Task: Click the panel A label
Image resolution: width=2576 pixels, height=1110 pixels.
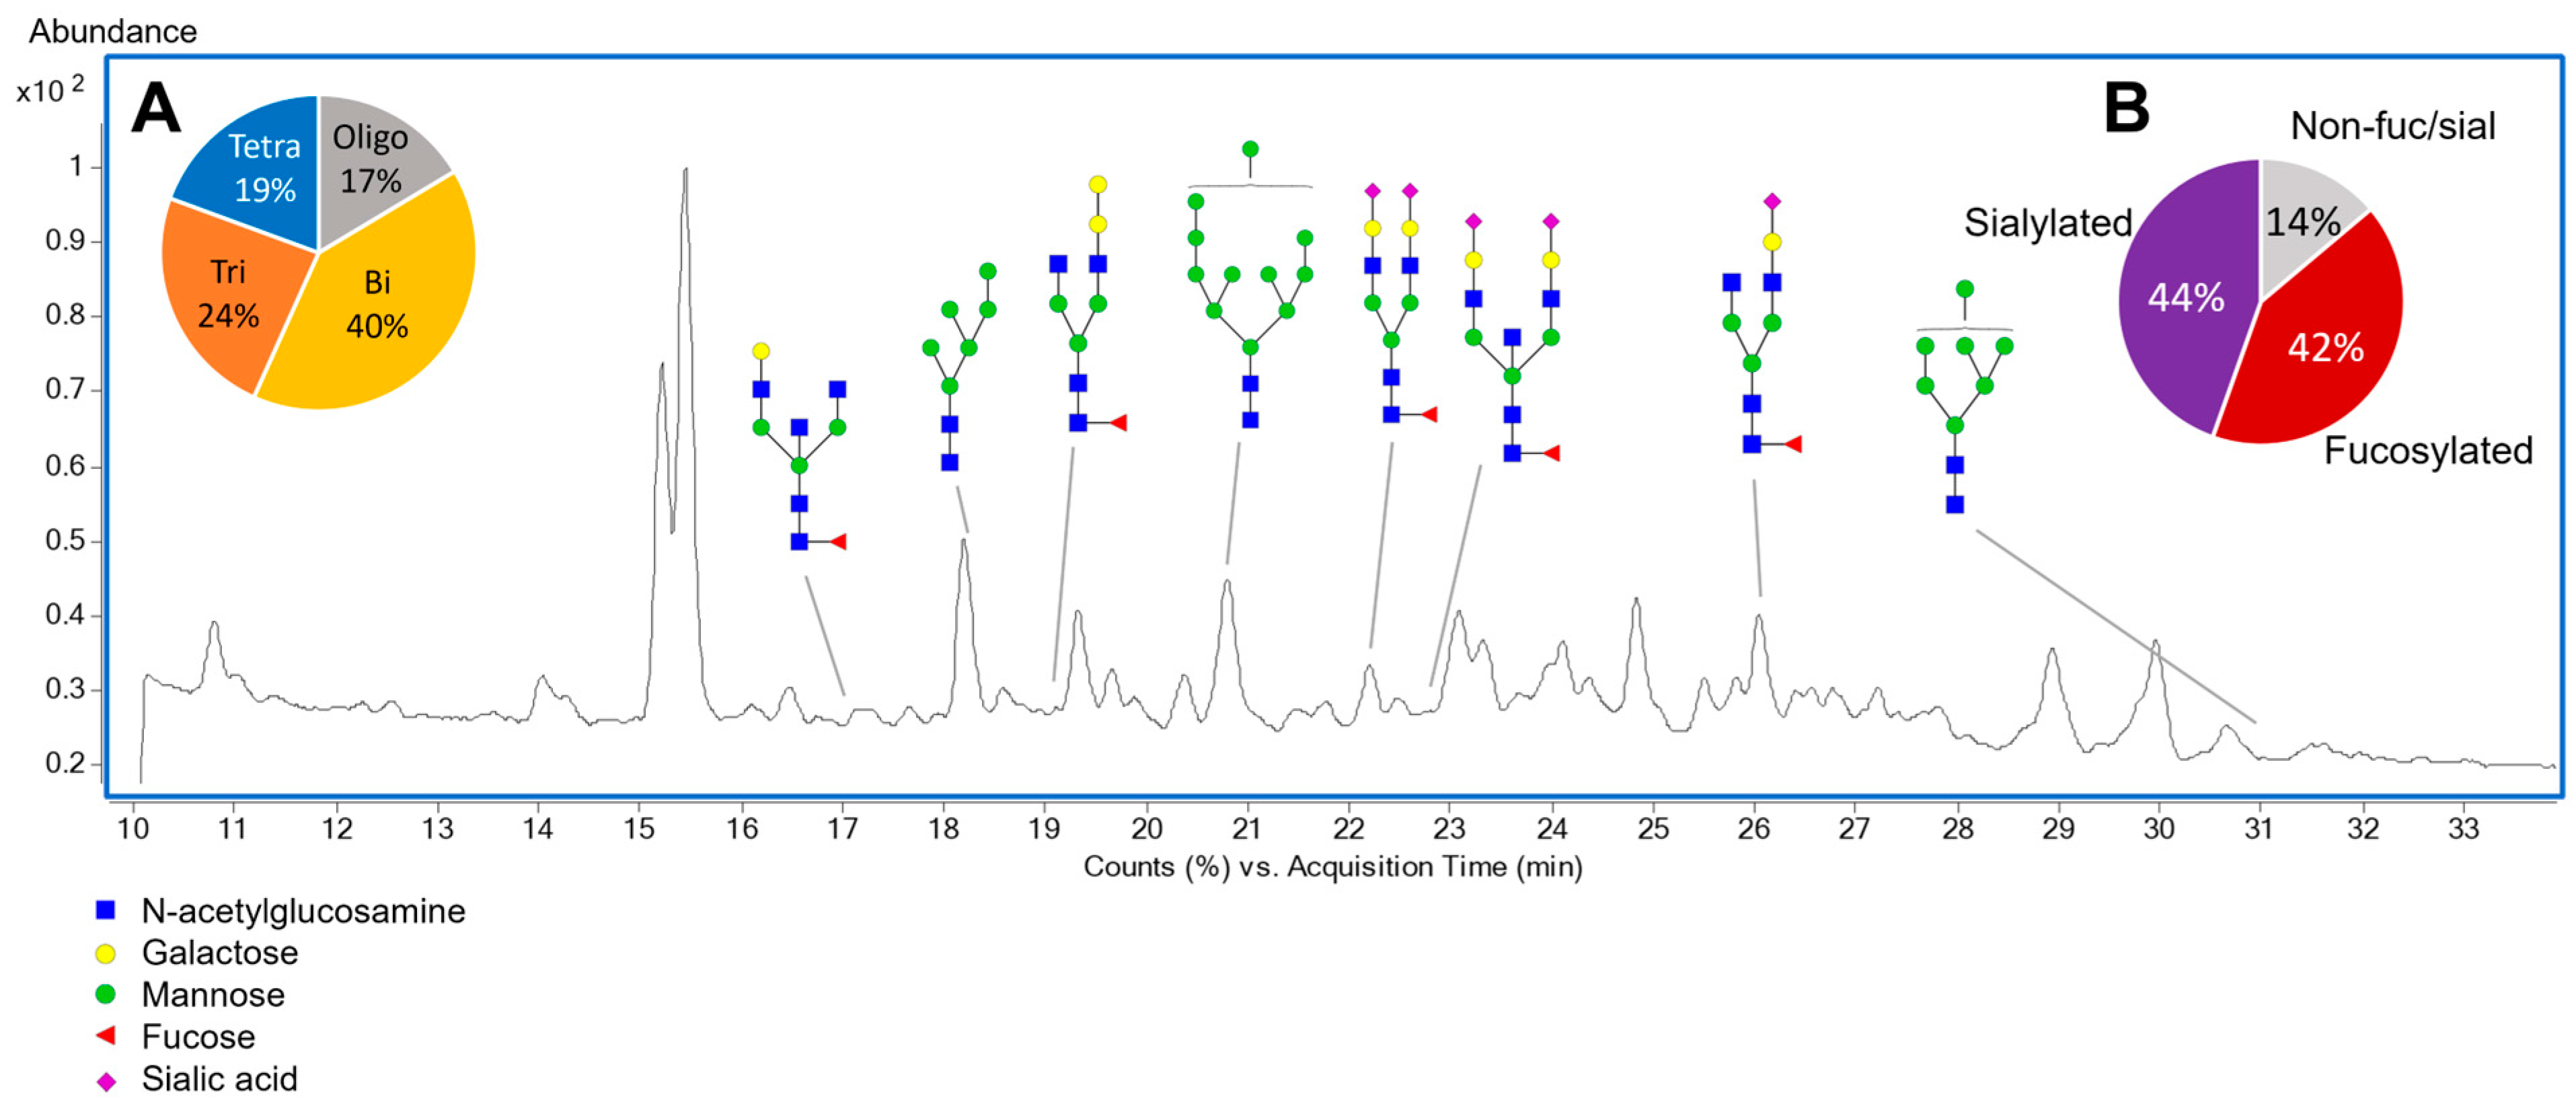Action: click(x=156, y=108)
